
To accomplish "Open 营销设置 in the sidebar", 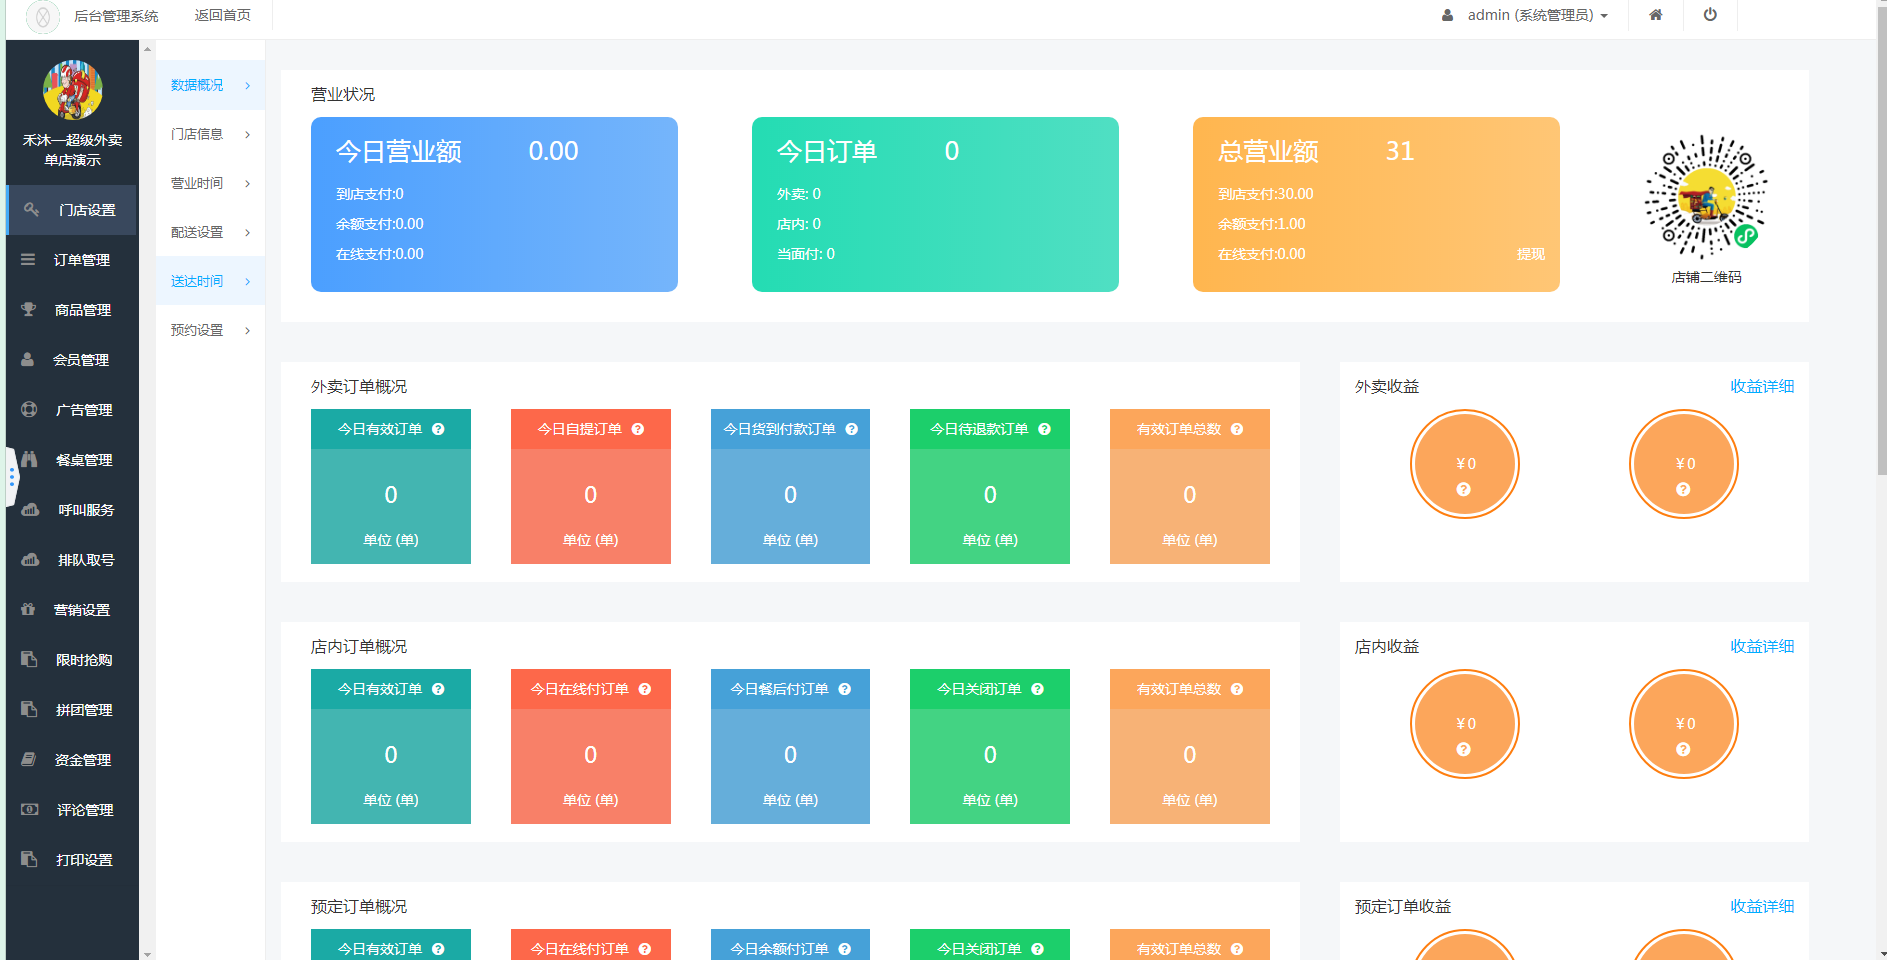I will [81, 610].
